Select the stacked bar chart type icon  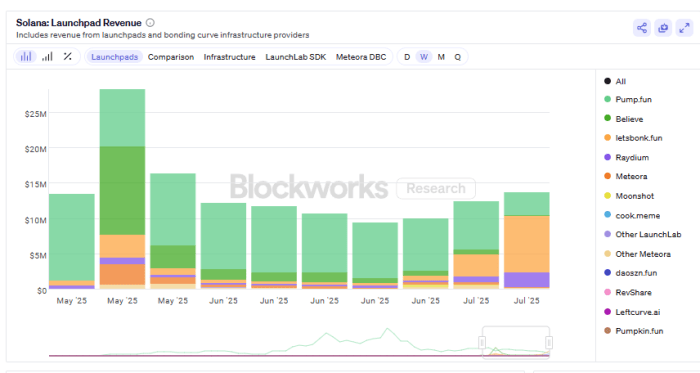(26, 57)
